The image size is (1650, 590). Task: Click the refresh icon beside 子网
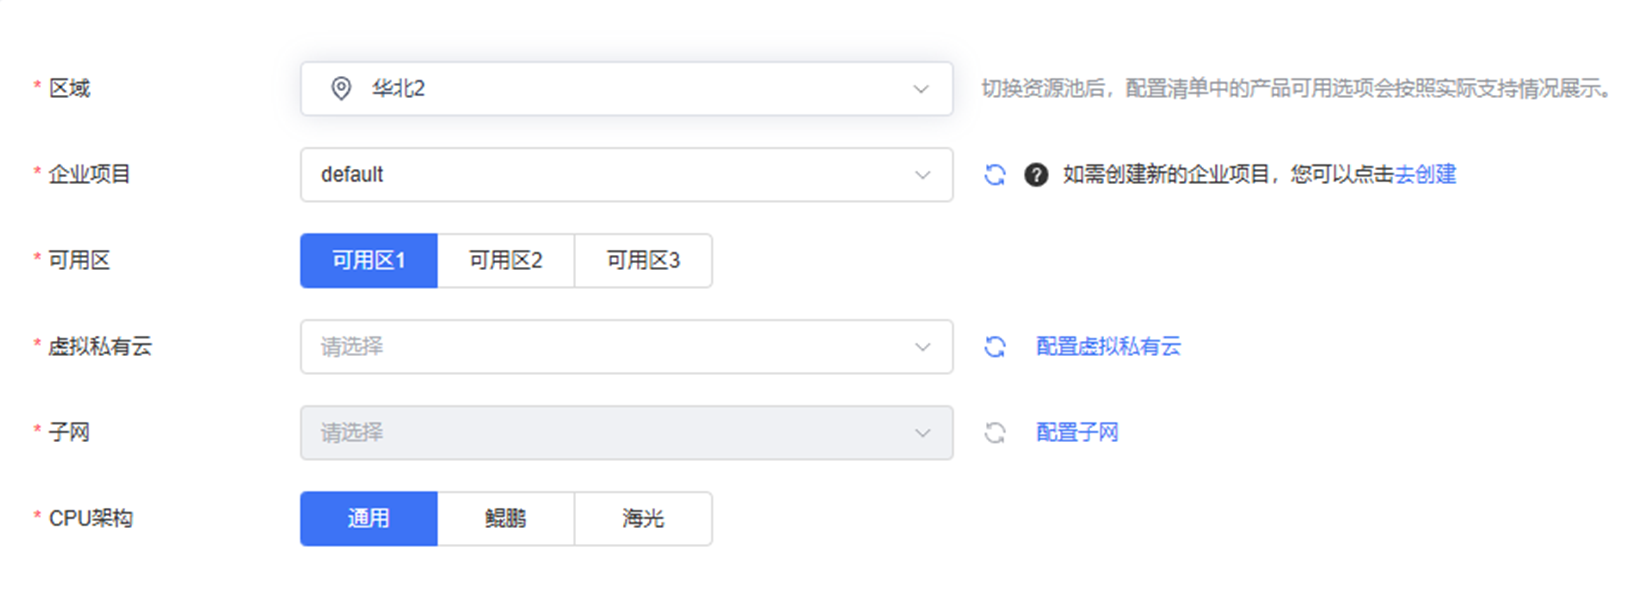(x=995, y=433)
